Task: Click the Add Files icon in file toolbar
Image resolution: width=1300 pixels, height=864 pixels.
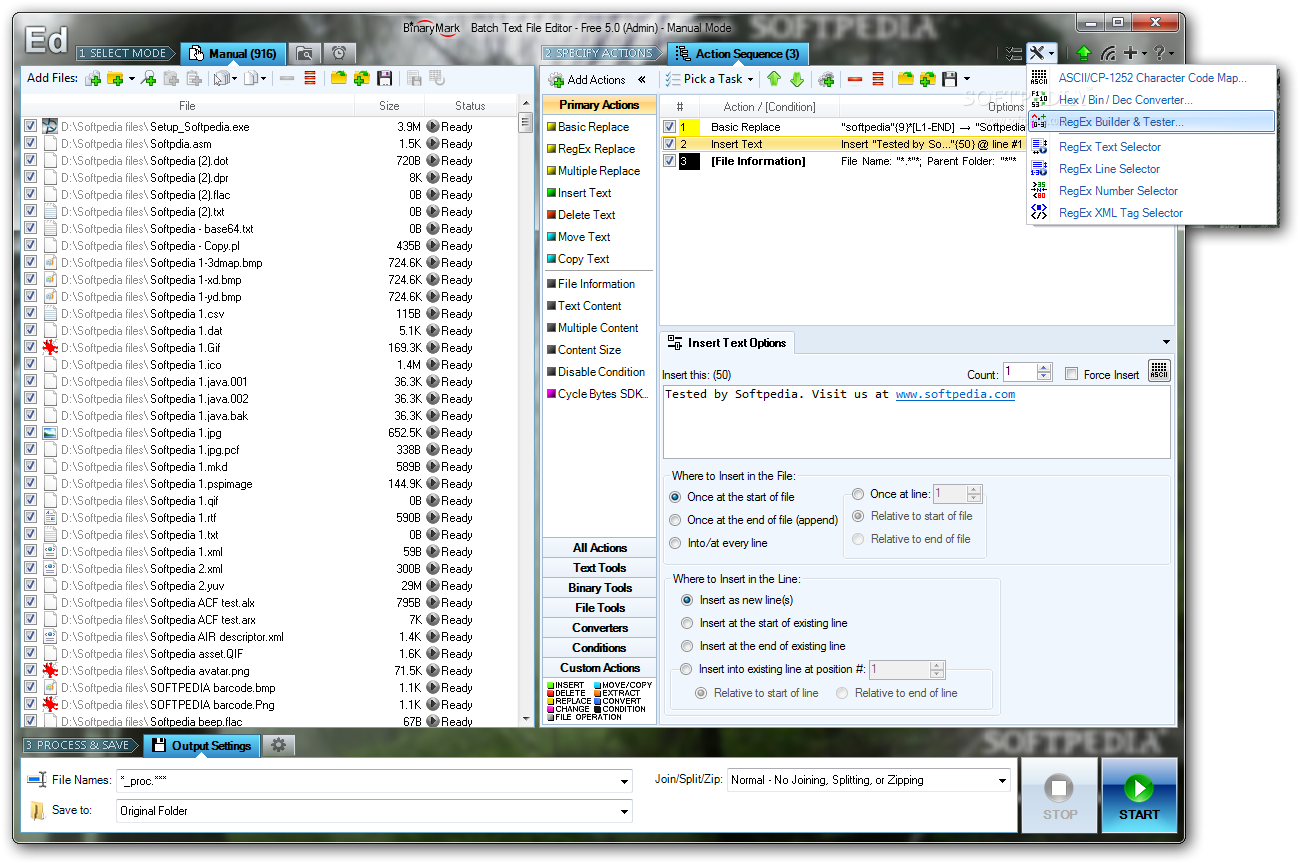Action: (93, 78)
